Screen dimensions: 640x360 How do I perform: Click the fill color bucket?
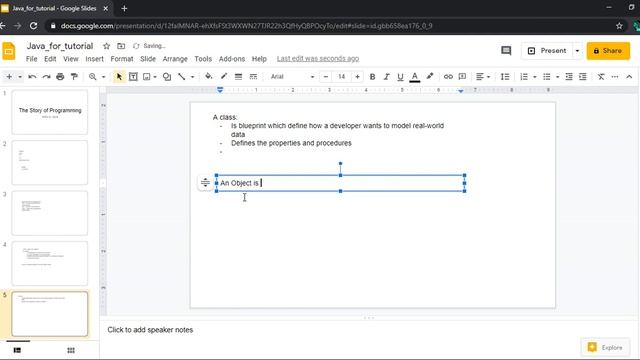pyautogui.click(x=209, y=76)
